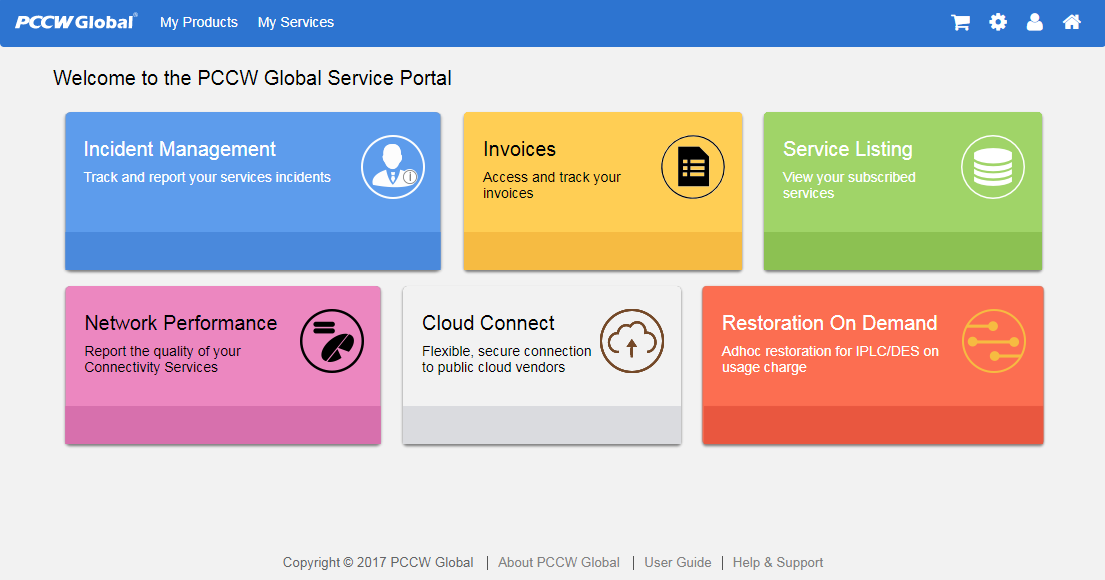The image size is (1105, 580).
Task: Visit the Help & Support link
Action: coord(778,562)
